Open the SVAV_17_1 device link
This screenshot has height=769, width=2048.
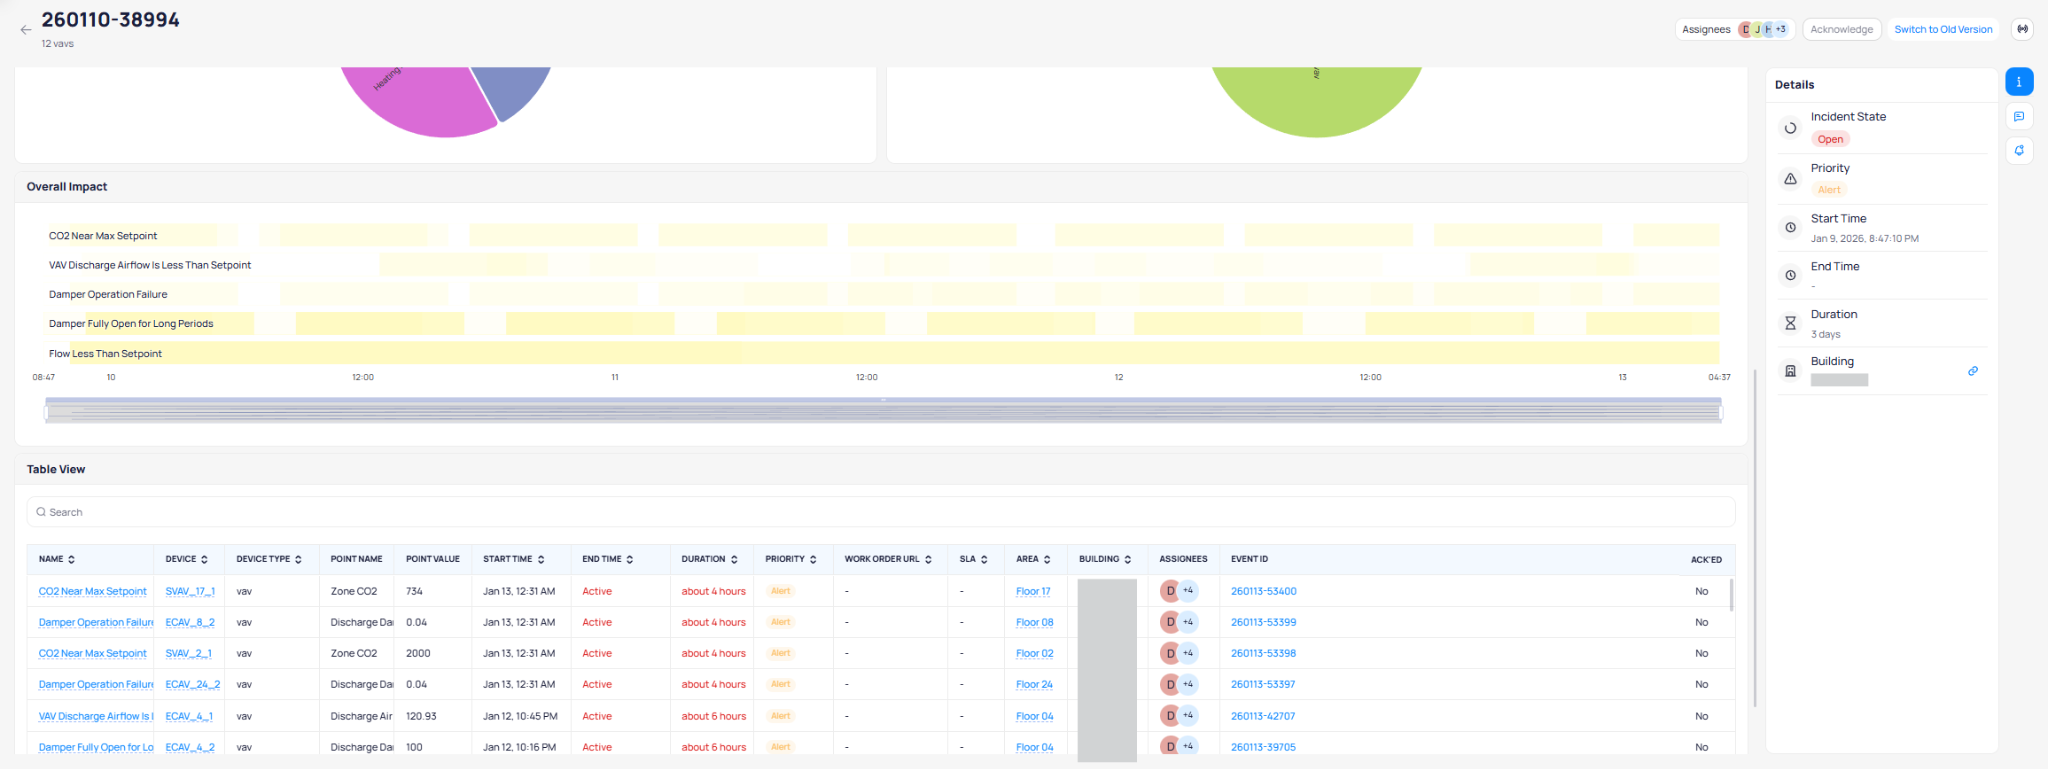[190, 592]
